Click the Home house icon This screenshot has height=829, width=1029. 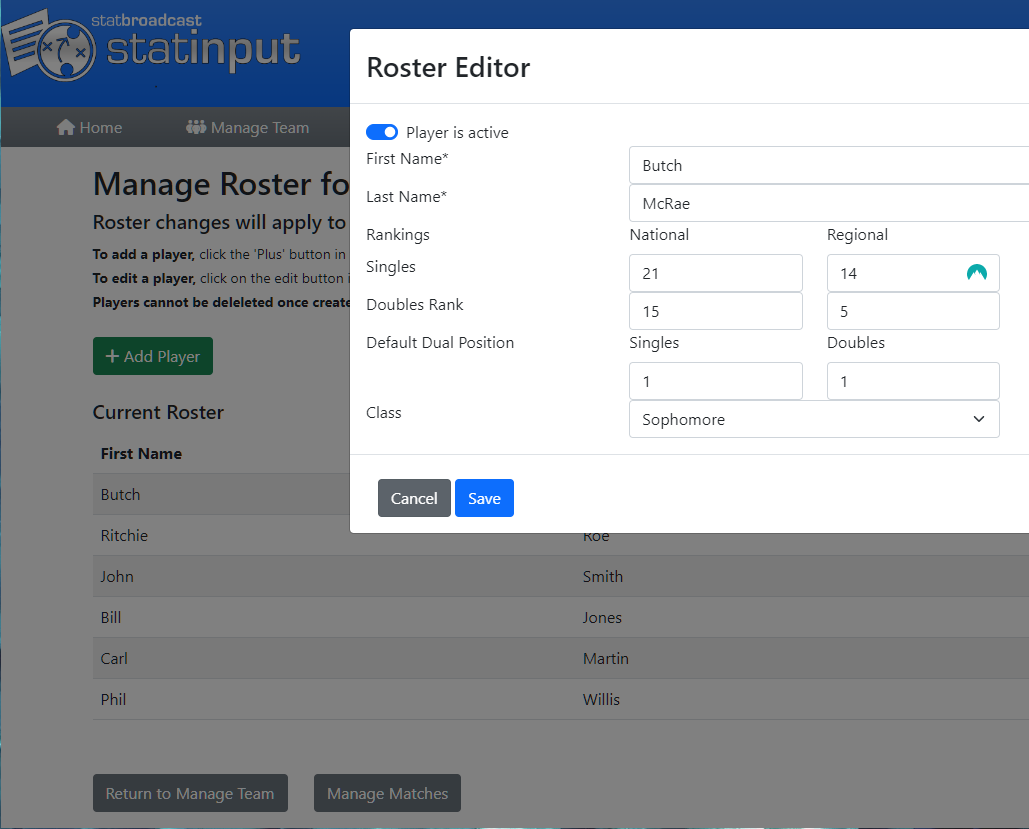tap(66, 127)
